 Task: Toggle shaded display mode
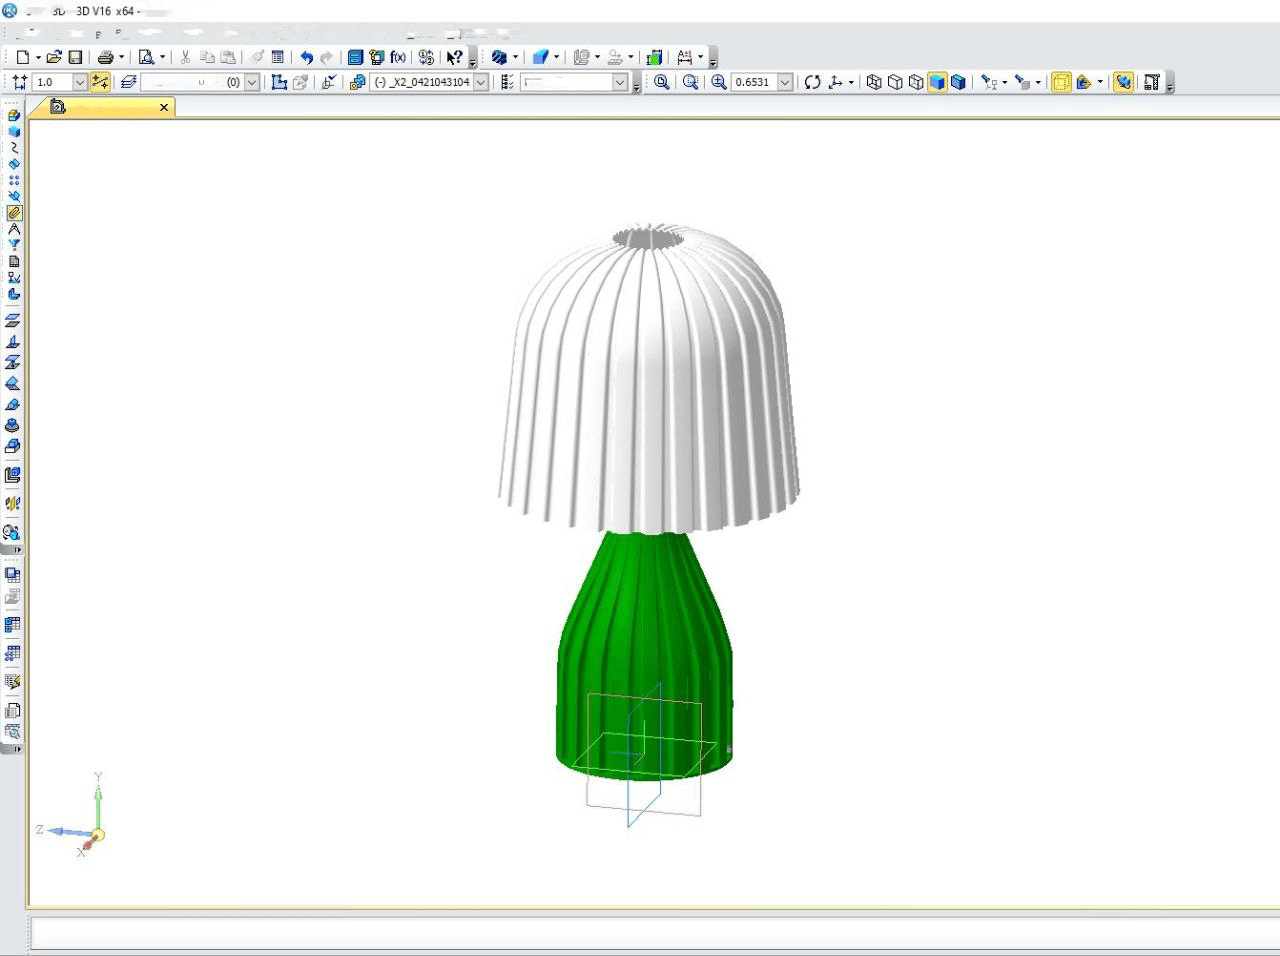(937, 82)
